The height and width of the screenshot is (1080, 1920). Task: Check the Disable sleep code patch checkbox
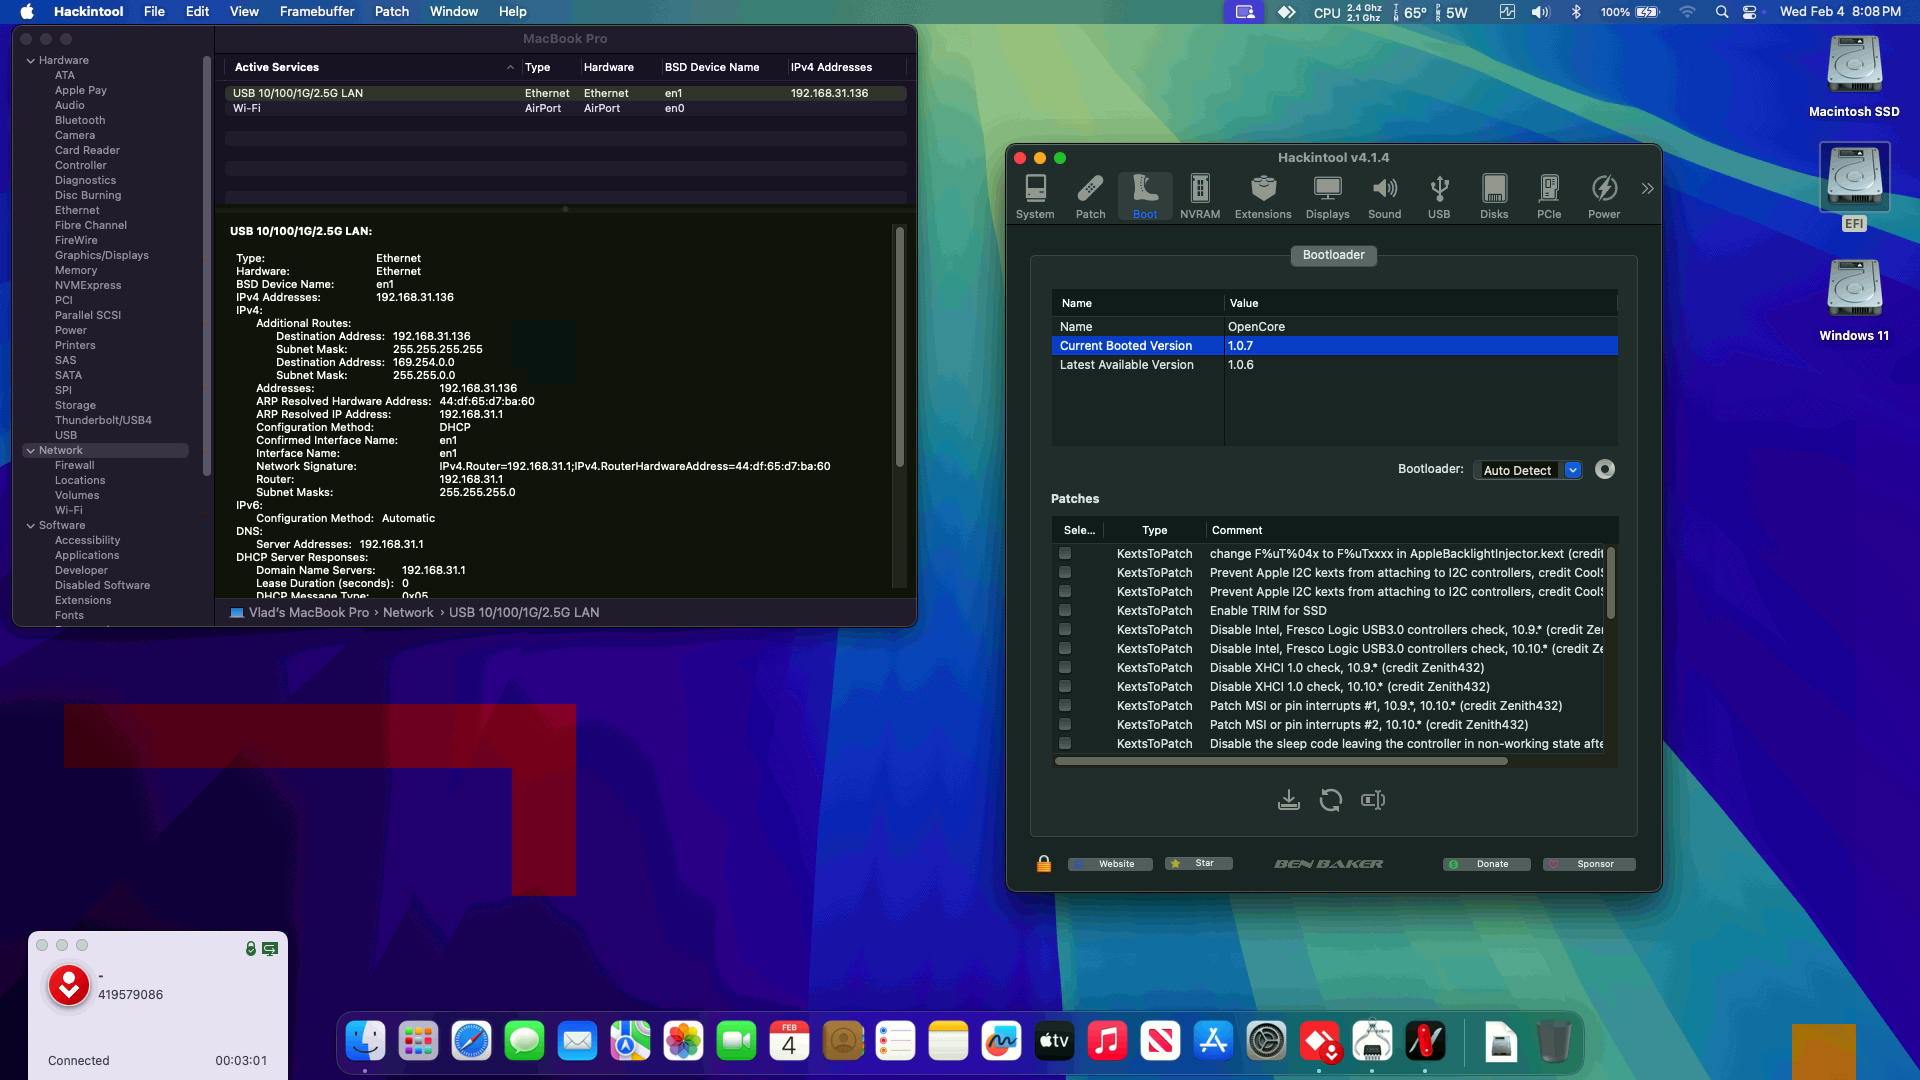tap(1065, 743)
